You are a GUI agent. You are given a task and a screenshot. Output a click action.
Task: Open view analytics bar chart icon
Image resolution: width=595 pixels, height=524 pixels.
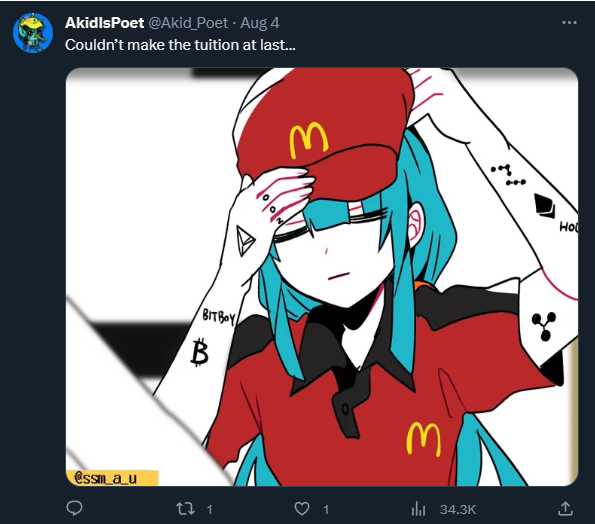click(419, 509)
